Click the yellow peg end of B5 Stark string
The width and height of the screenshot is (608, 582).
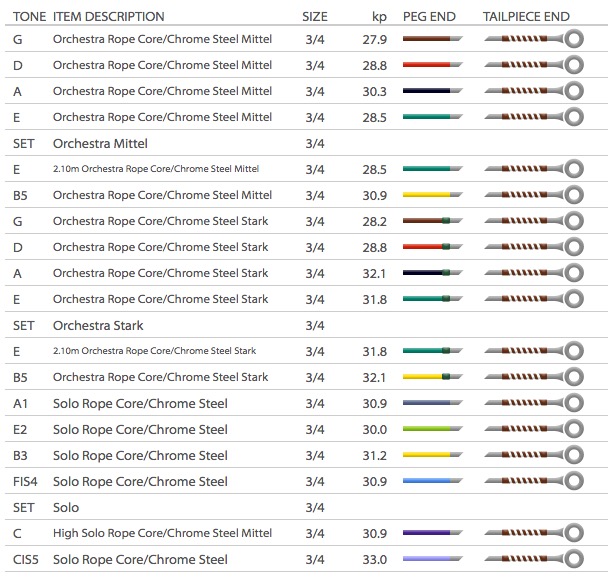(x=432, y=376)
